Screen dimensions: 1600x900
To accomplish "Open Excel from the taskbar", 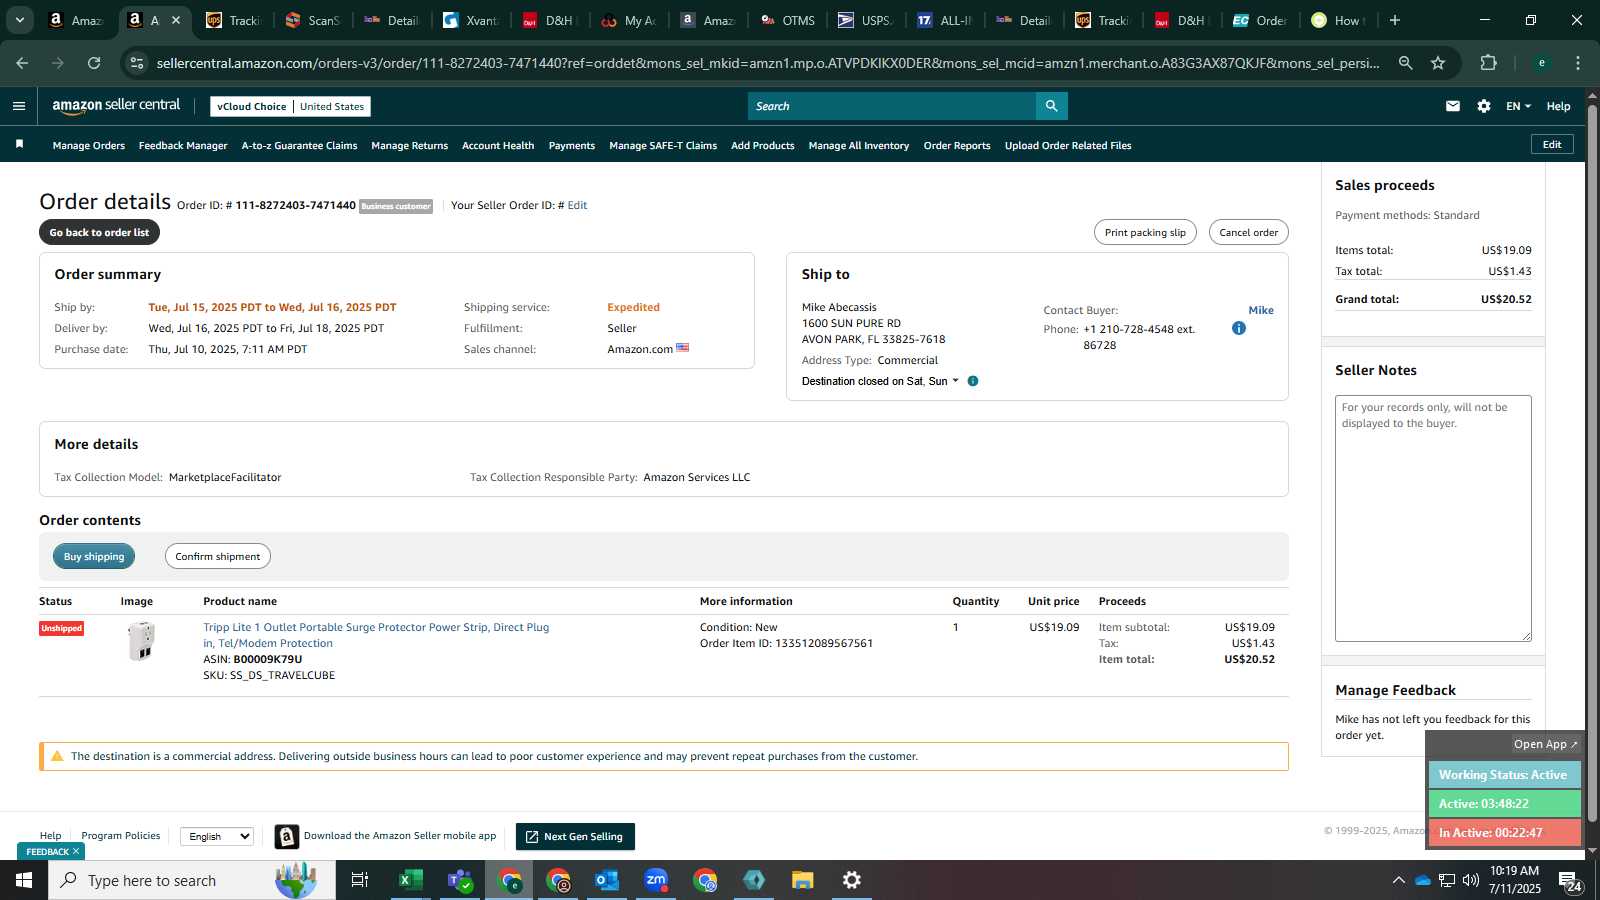I will [410, 880].
